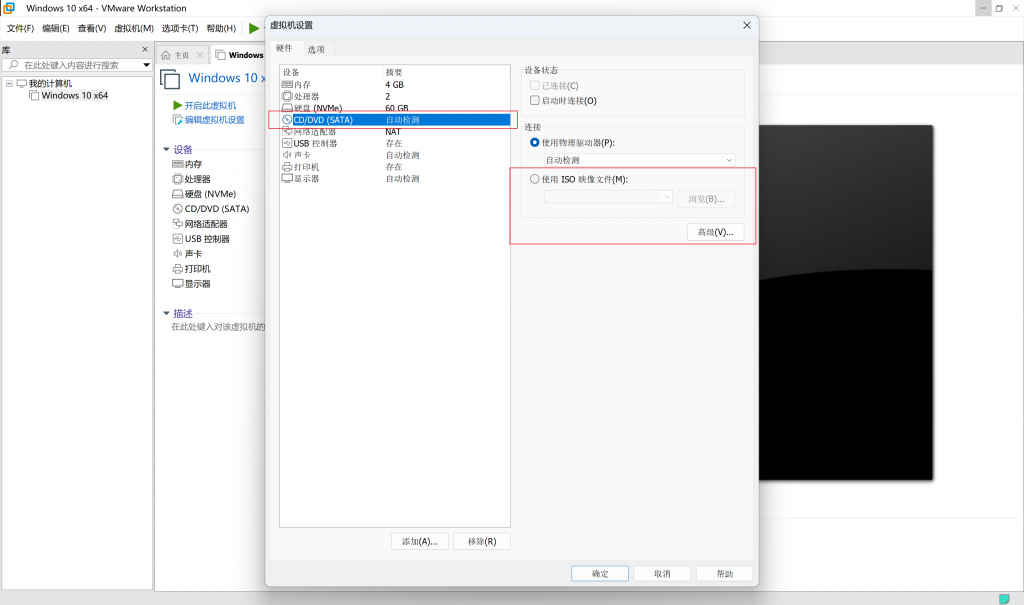Click the 编辑虚拟机设置 link

pyautogui.click(x=214, y=120)
